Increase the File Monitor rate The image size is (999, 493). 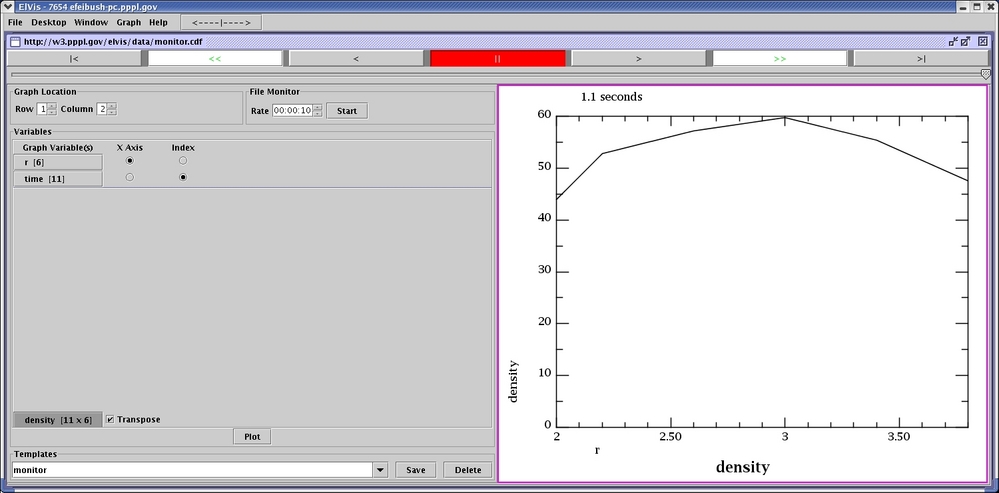[x=317, y=107]
